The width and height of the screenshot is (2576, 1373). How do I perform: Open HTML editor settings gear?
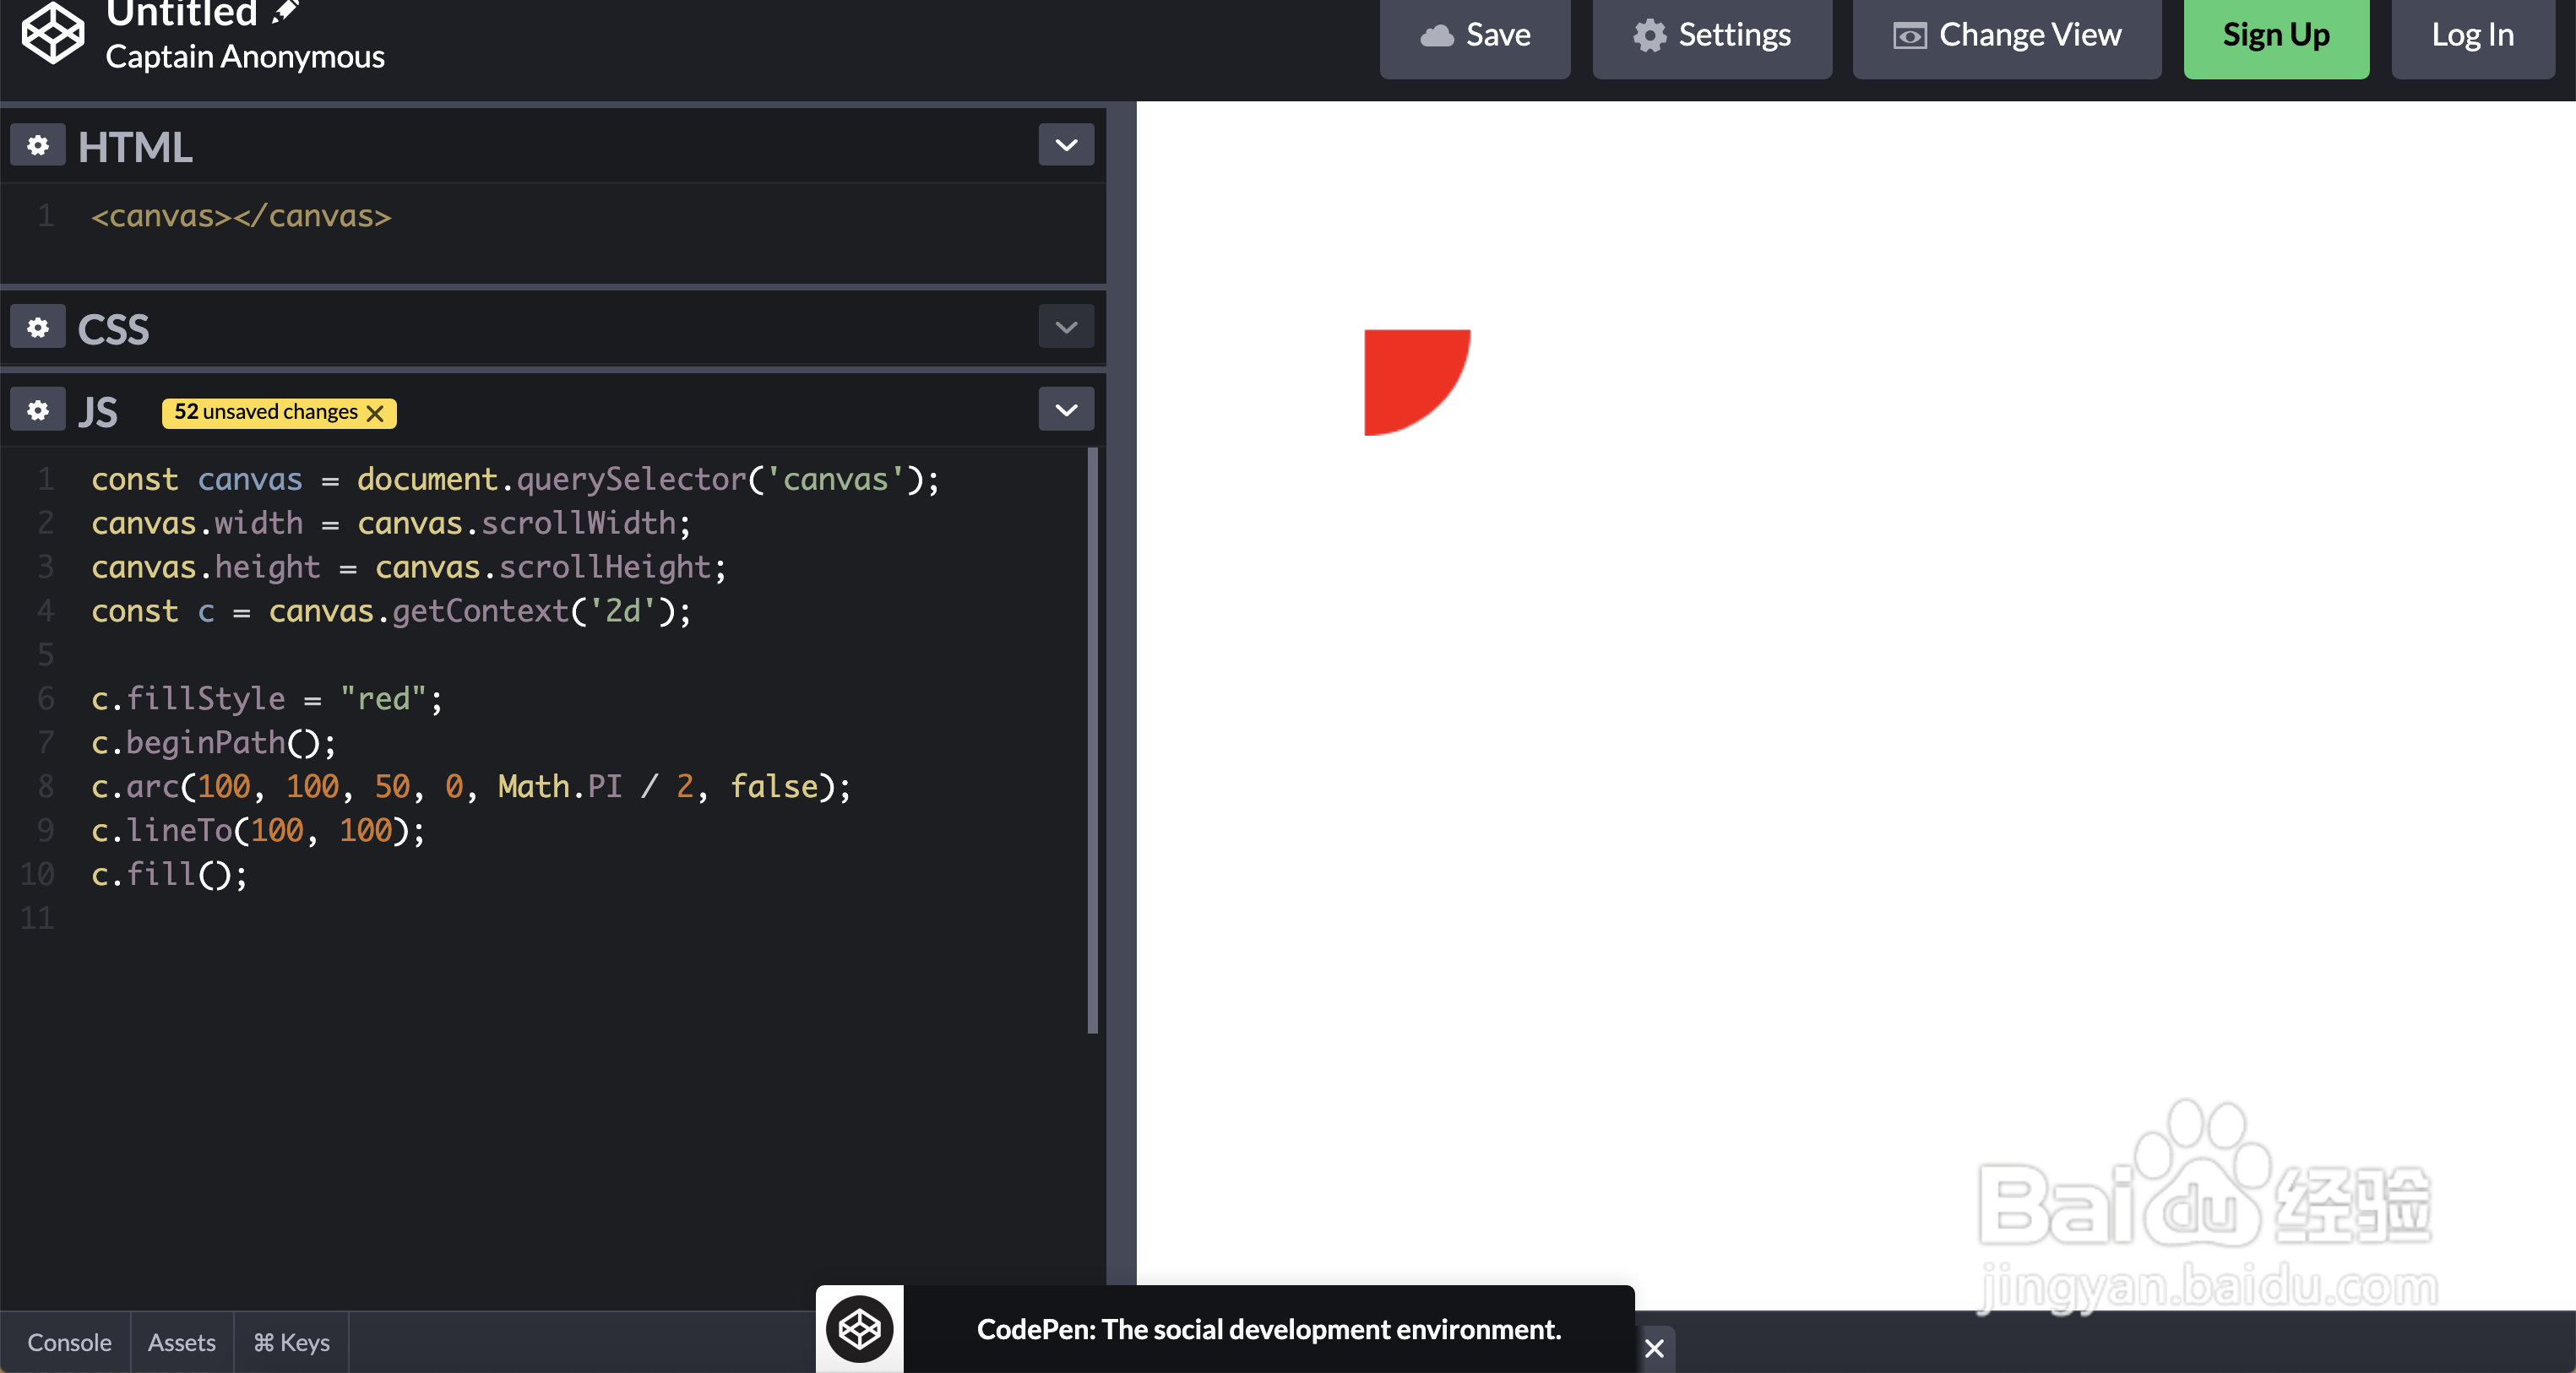[x=38, y=146]
